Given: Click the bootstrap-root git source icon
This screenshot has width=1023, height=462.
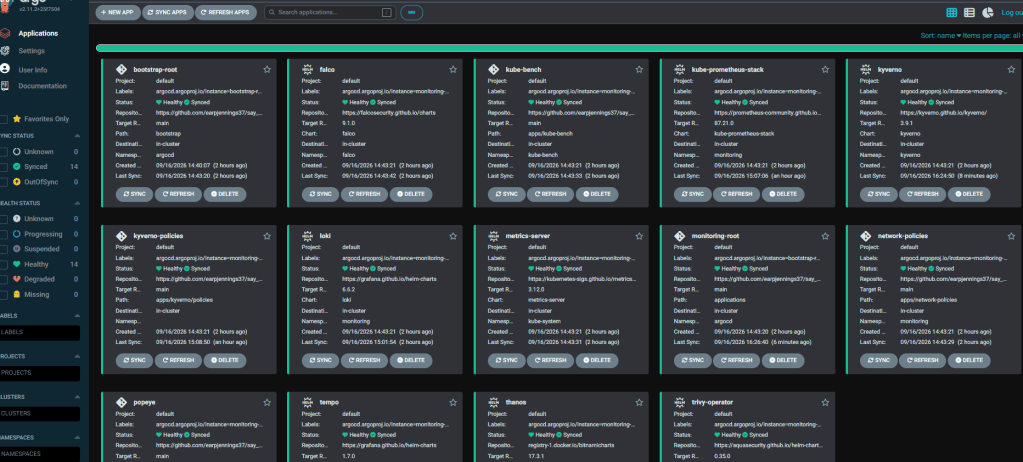Looking at the screenshot, I should click(x=121, y=69).
